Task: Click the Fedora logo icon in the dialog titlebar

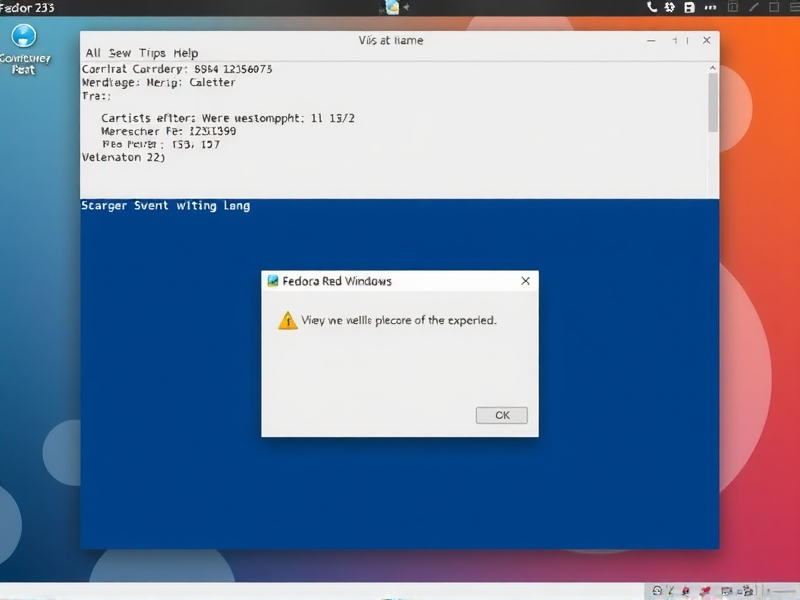Action: [x=271, y=281]
